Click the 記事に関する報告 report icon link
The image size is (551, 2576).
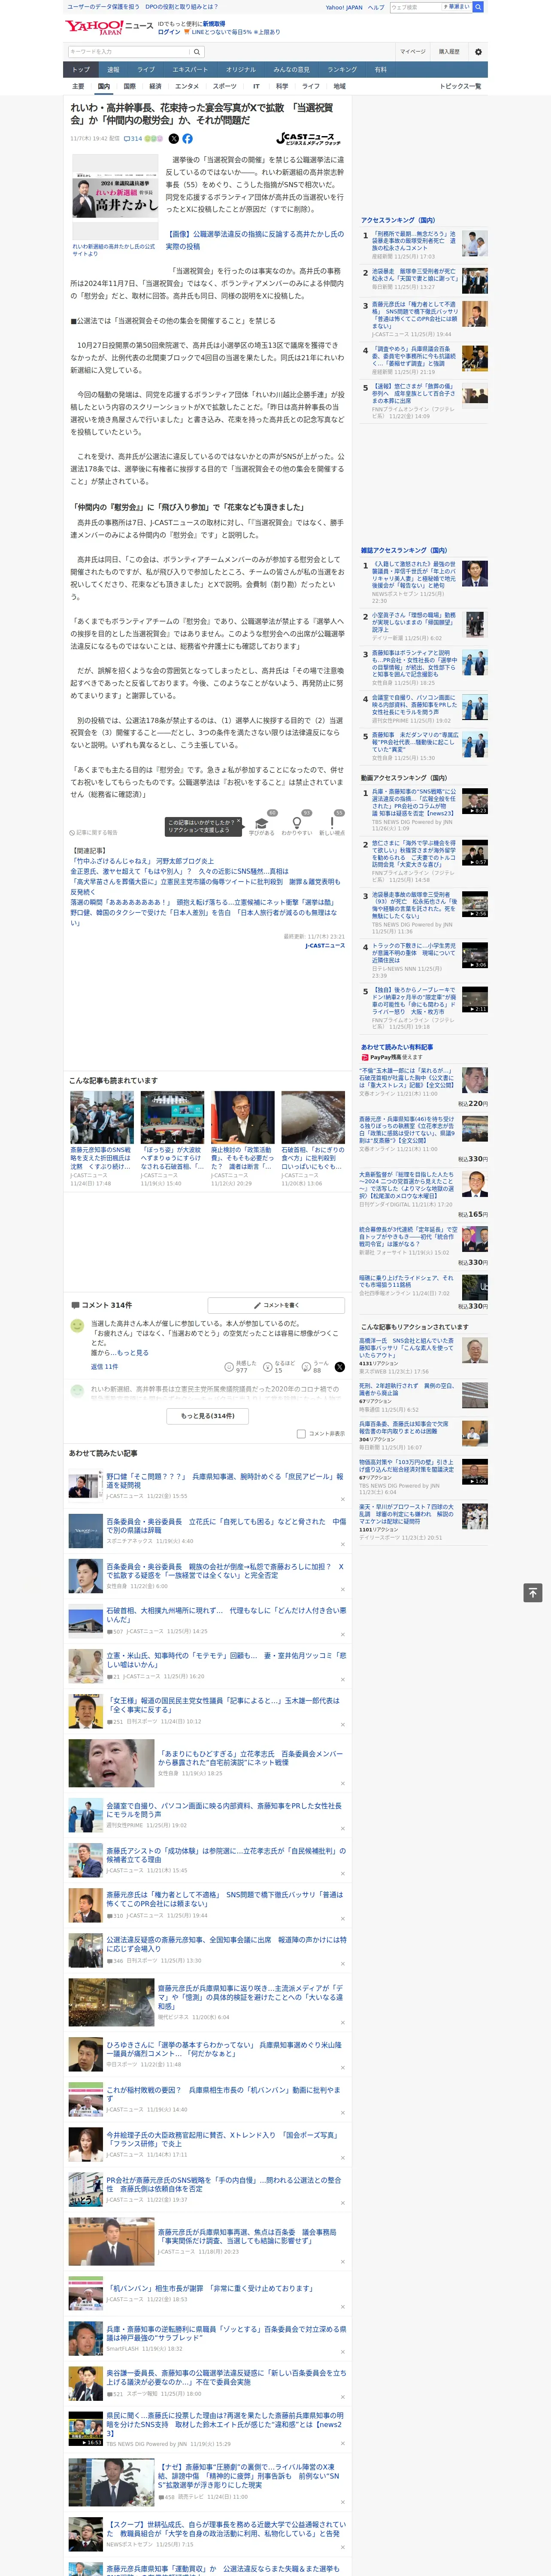93,832
